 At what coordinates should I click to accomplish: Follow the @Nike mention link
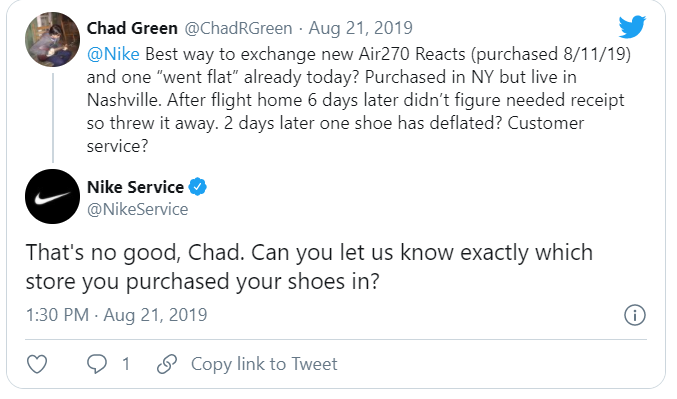(113, 54)
